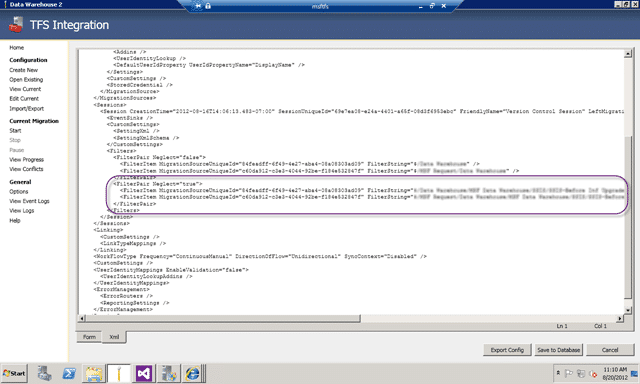This screenshot has width=640, height=384.
Task: Click horizontal scrollbar right arrow
Action: 620,318
